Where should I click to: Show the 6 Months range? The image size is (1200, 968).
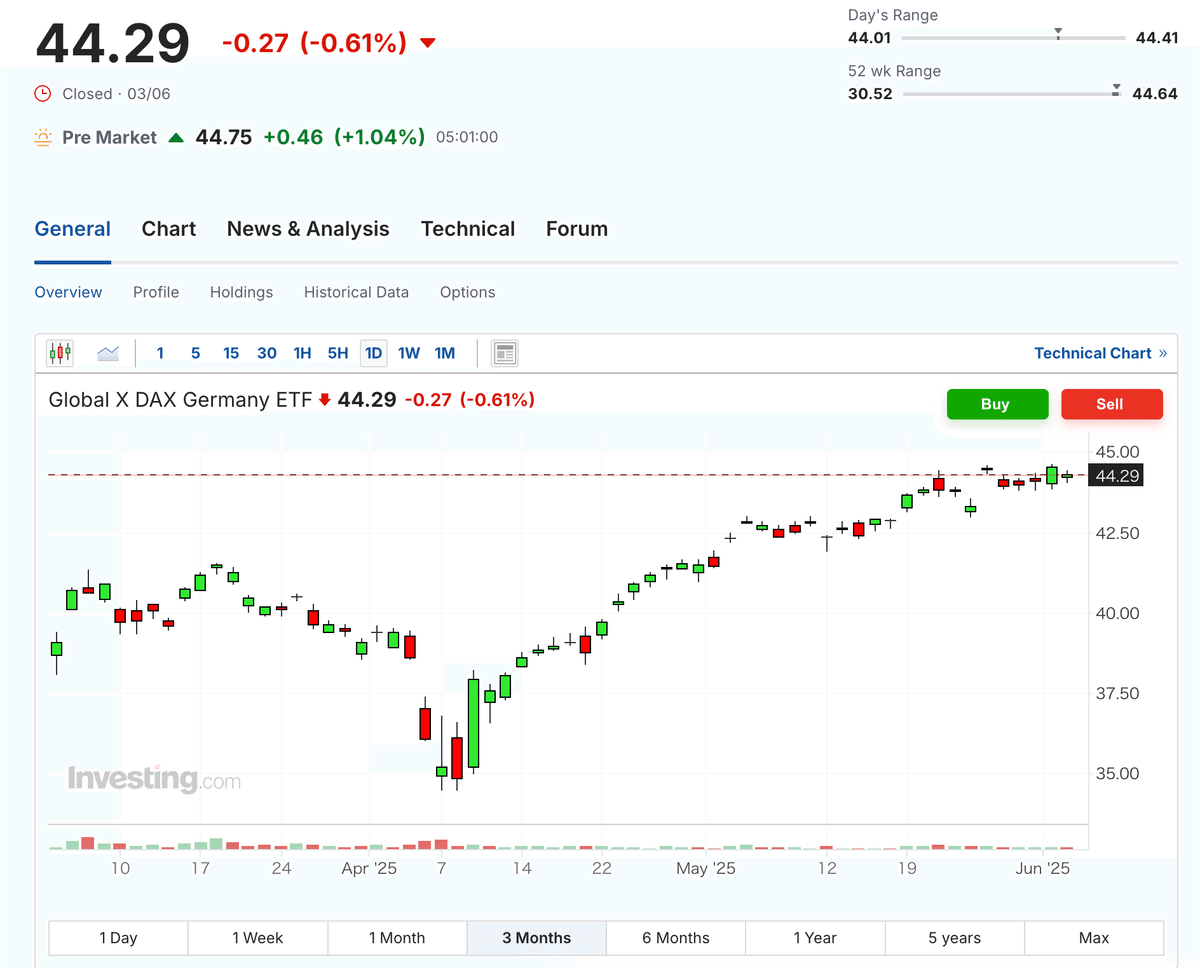[676, 938]
